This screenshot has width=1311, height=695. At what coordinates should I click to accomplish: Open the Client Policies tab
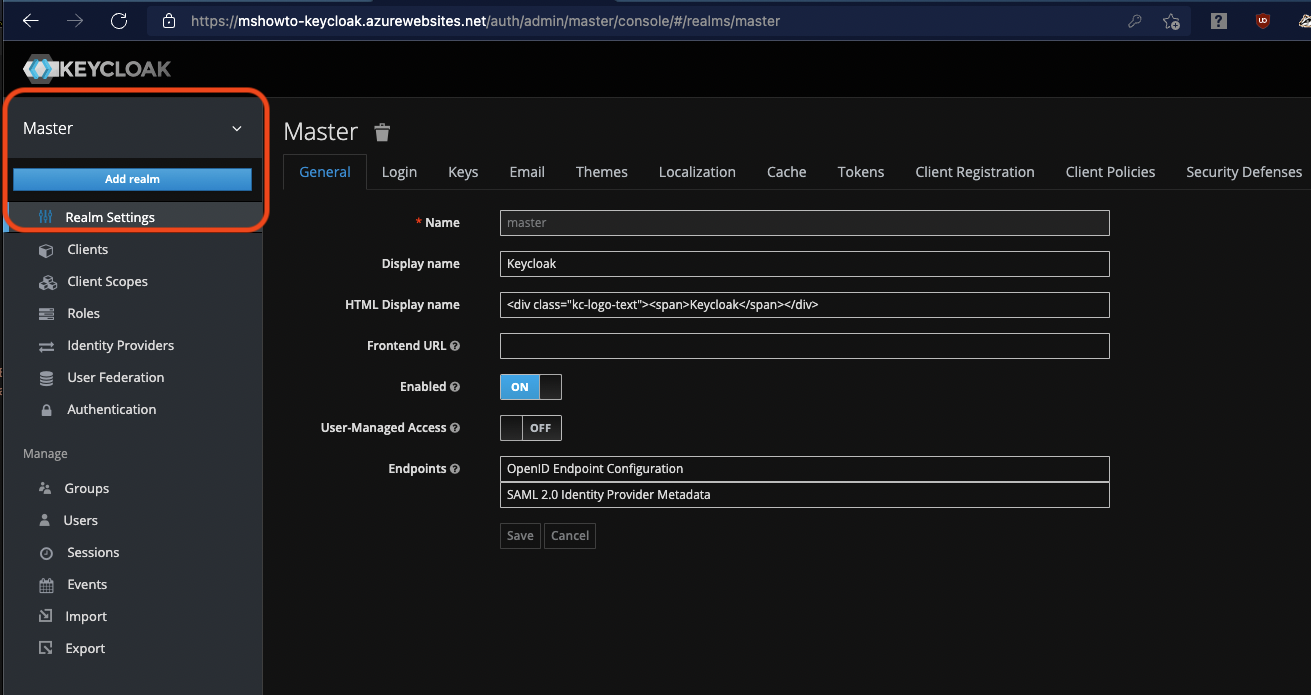[1110, 172]
